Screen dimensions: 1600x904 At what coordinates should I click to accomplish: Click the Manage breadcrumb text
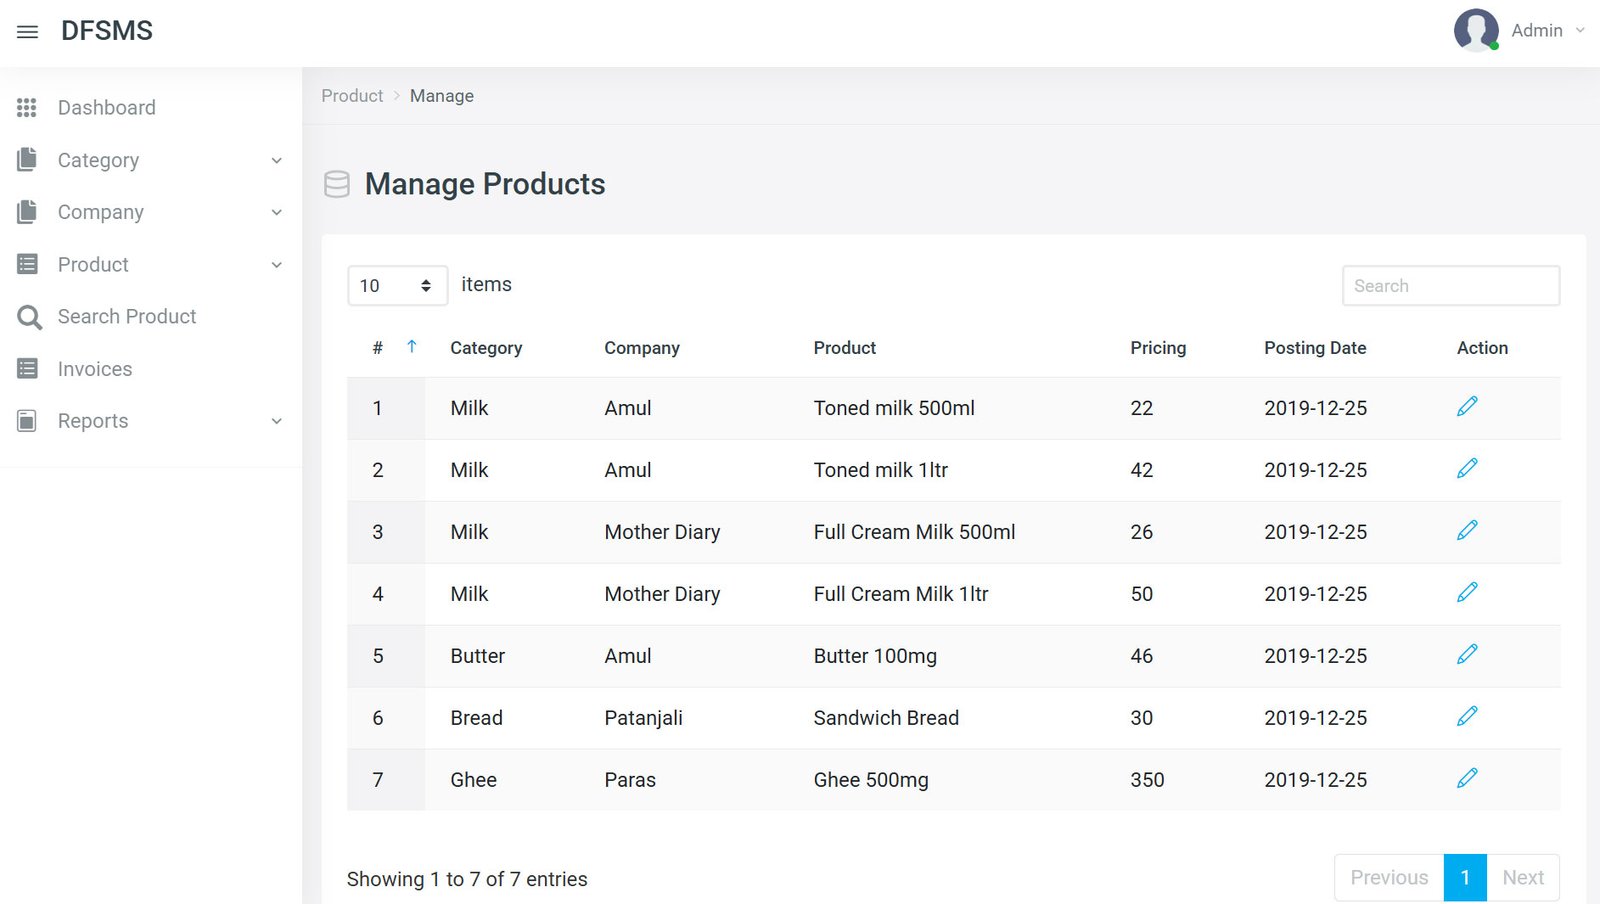pos(442,96)
